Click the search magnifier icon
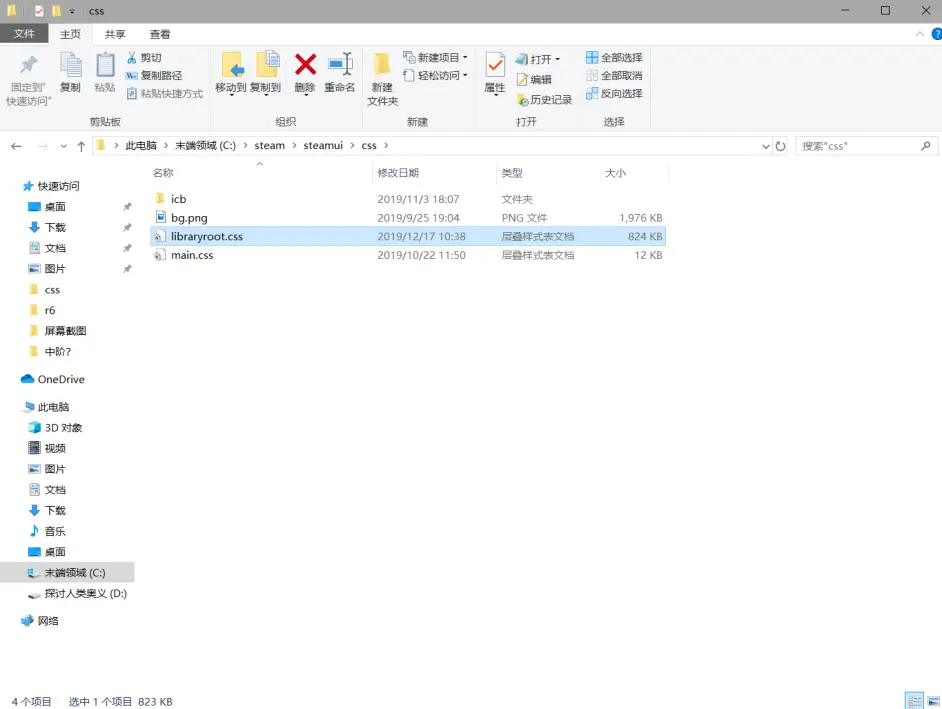 (x=926, y=146)
